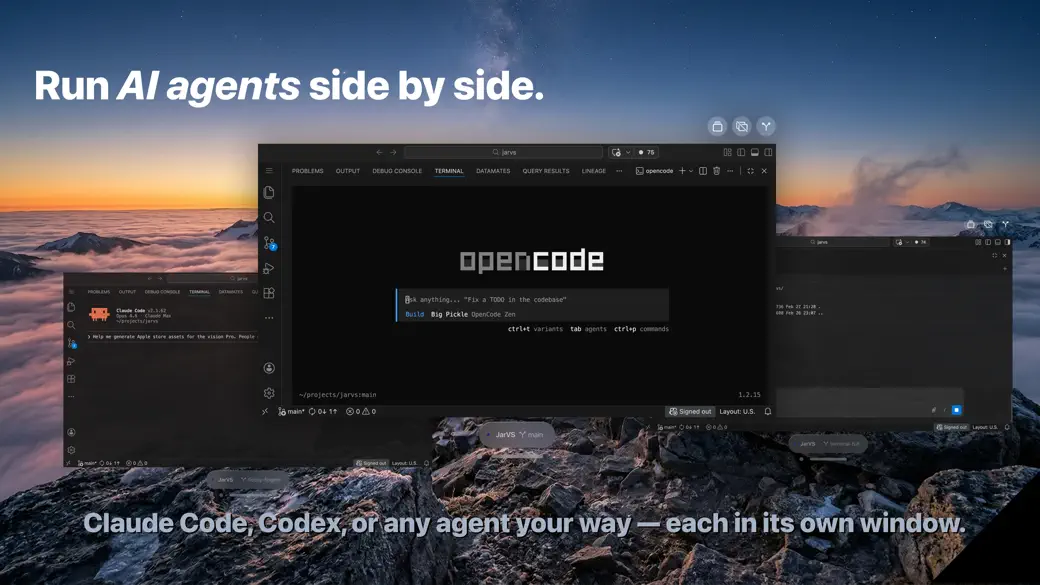Open Explorer in the center opencode window
1040x585 pixels.
[269, 192]
